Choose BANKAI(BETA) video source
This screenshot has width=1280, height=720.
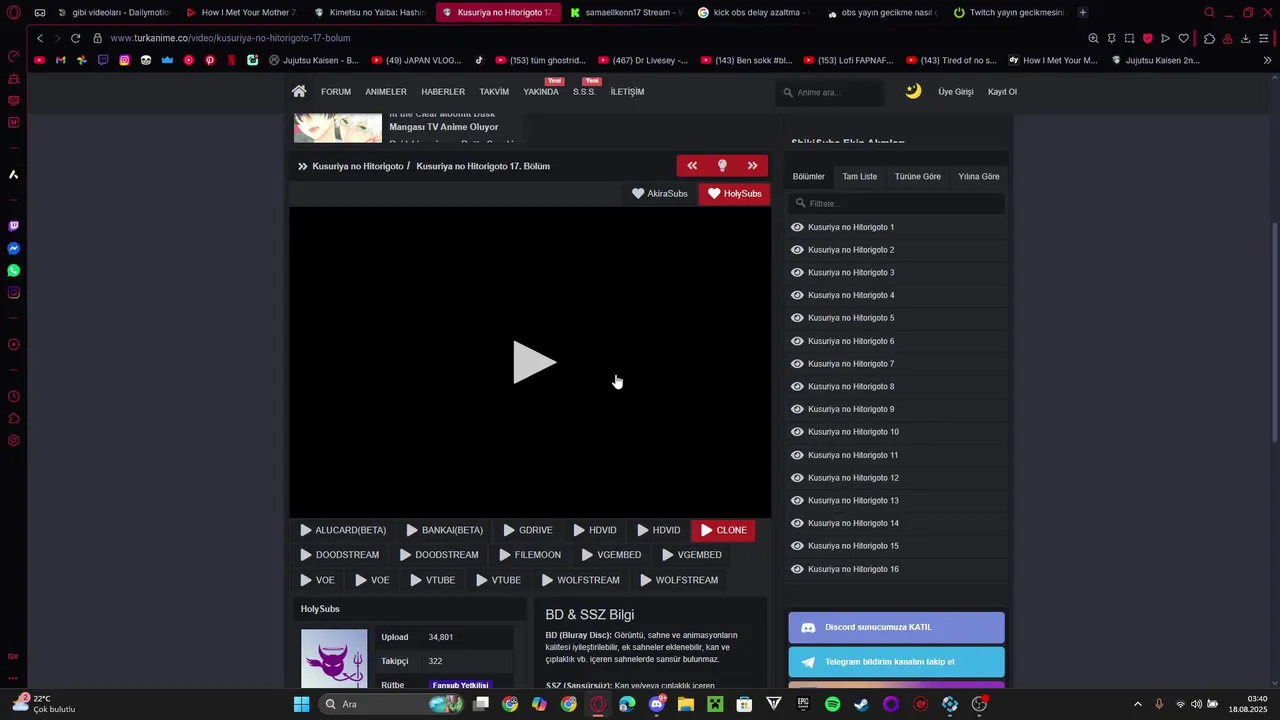445,530
